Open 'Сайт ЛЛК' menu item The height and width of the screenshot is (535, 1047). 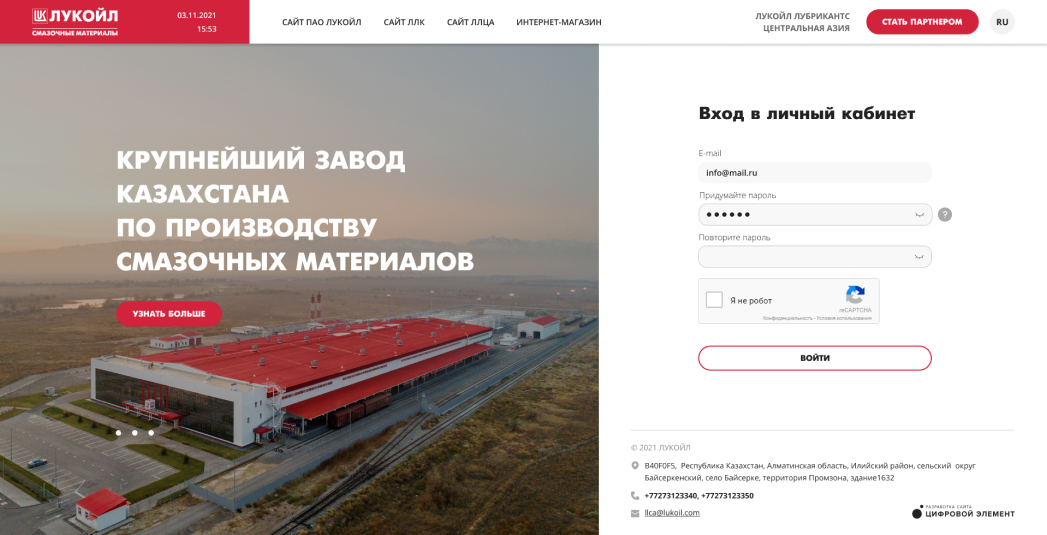point(404,22)
